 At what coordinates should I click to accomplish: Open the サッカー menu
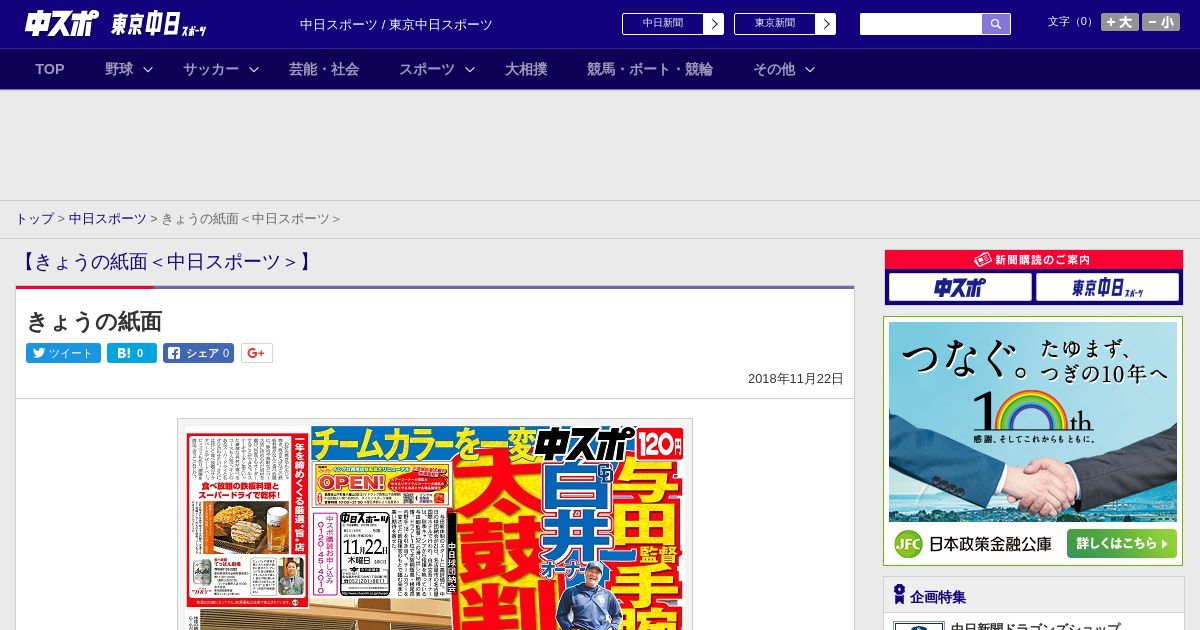(x=211, y=69)
